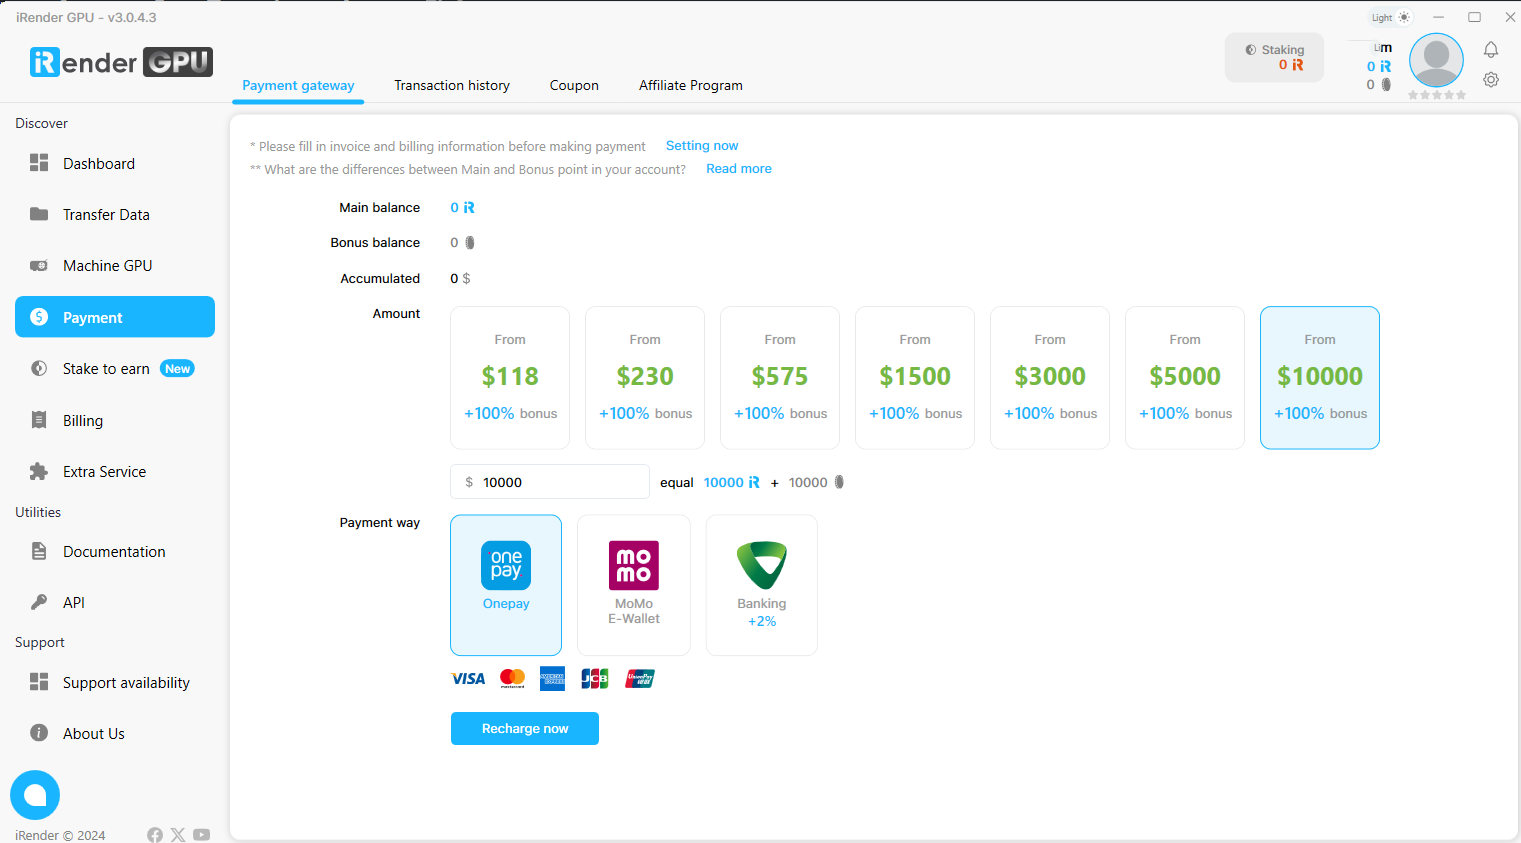Choose the $118 amount package
This screenshot has height=843, width=1521.
click(x=510, y=378)
